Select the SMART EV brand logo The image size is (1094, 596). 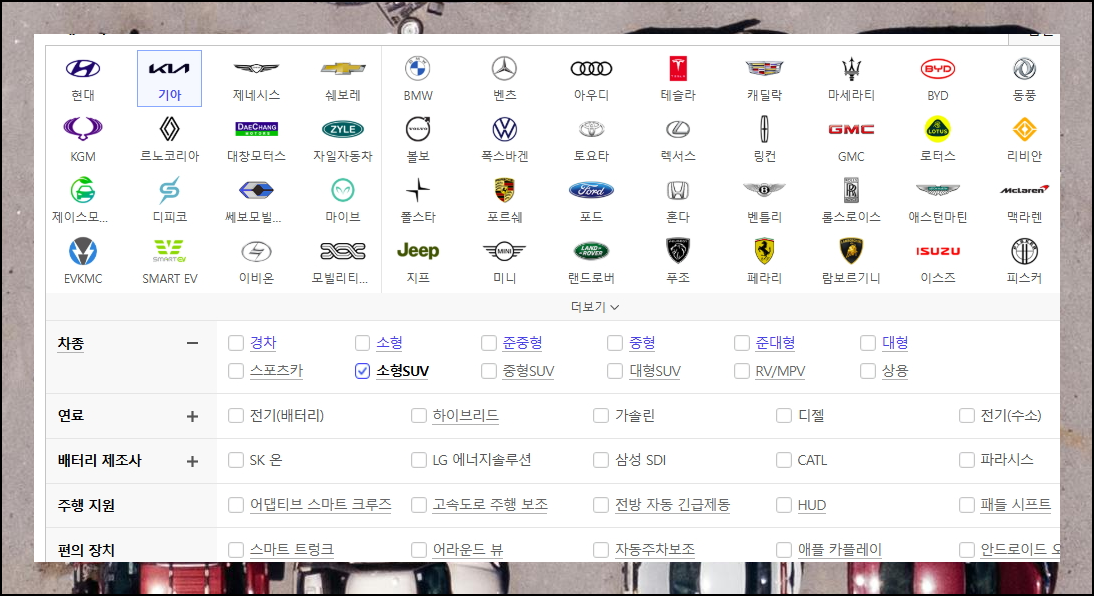point(170,251)
